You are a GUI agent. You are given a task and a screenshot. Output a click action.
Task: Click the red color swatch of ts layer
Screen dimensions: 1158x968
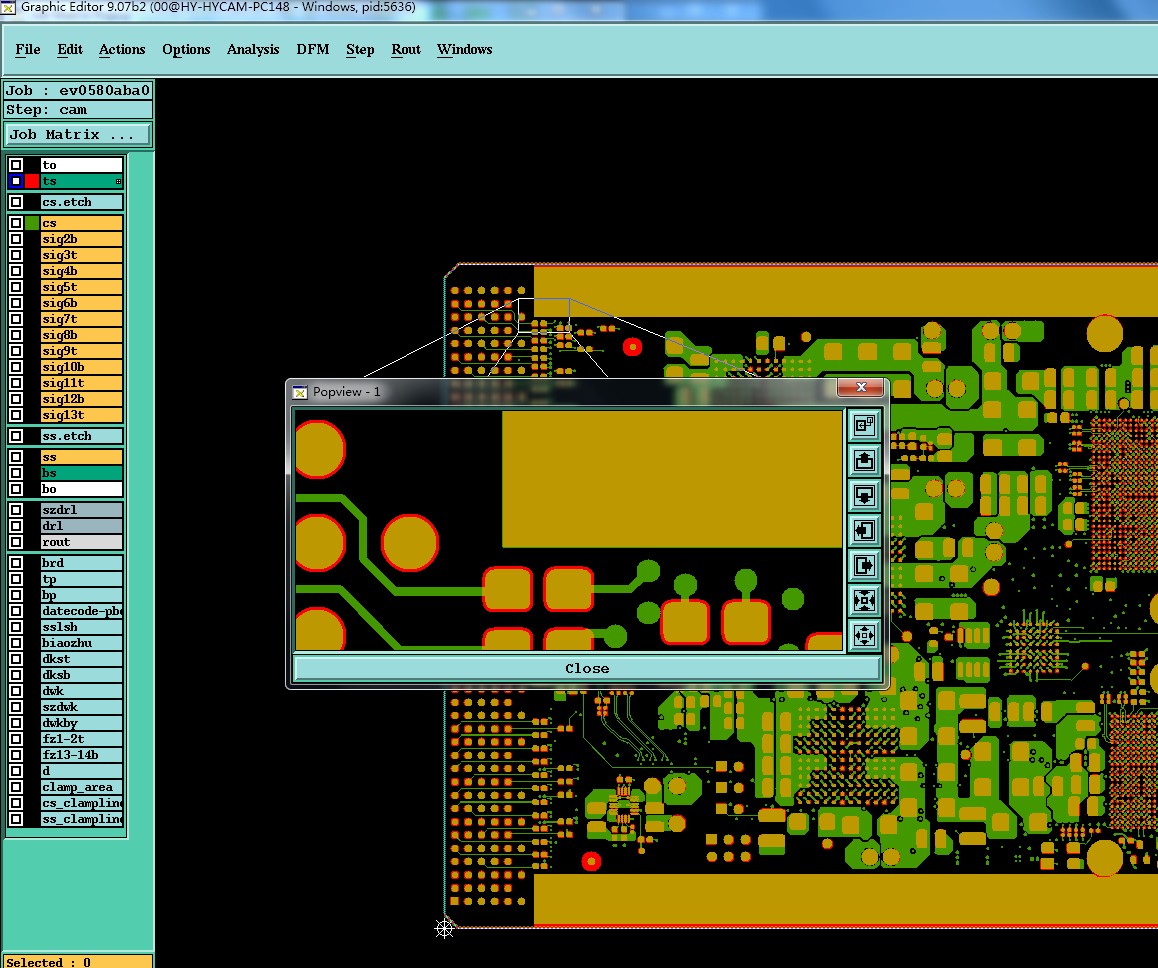32,181
